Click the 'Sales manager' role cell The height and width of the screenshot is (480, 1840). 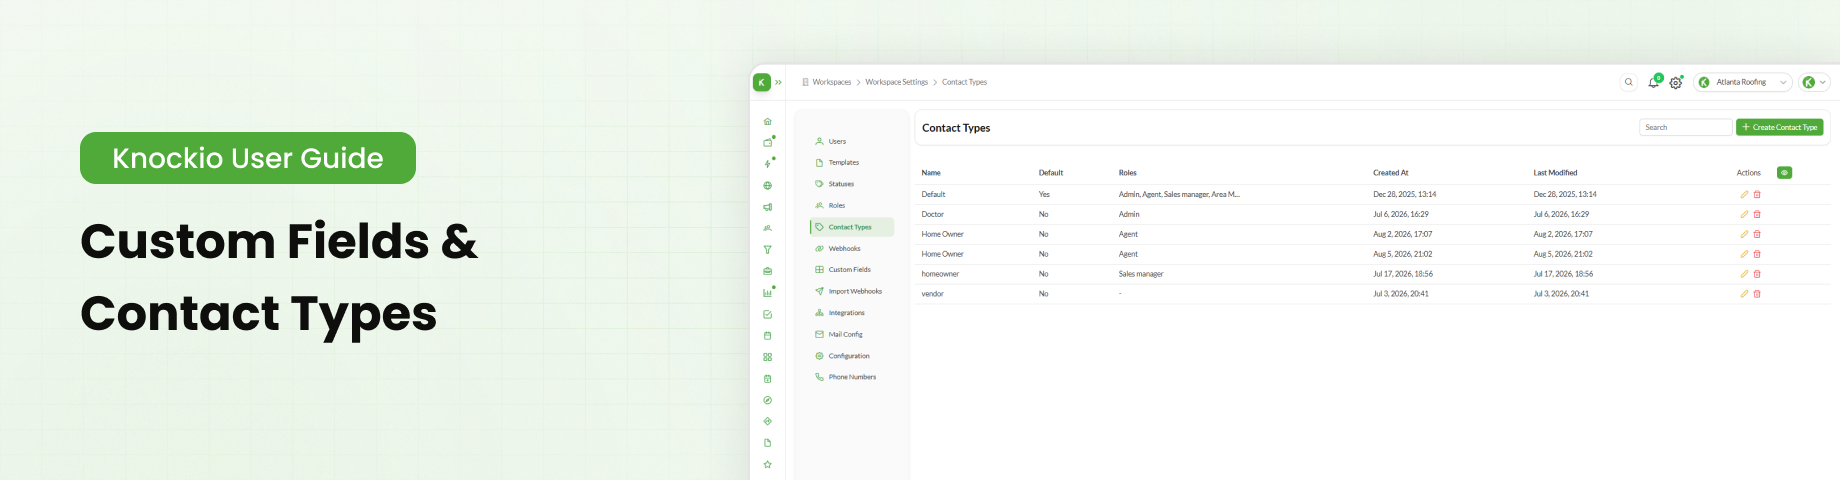1141,274
